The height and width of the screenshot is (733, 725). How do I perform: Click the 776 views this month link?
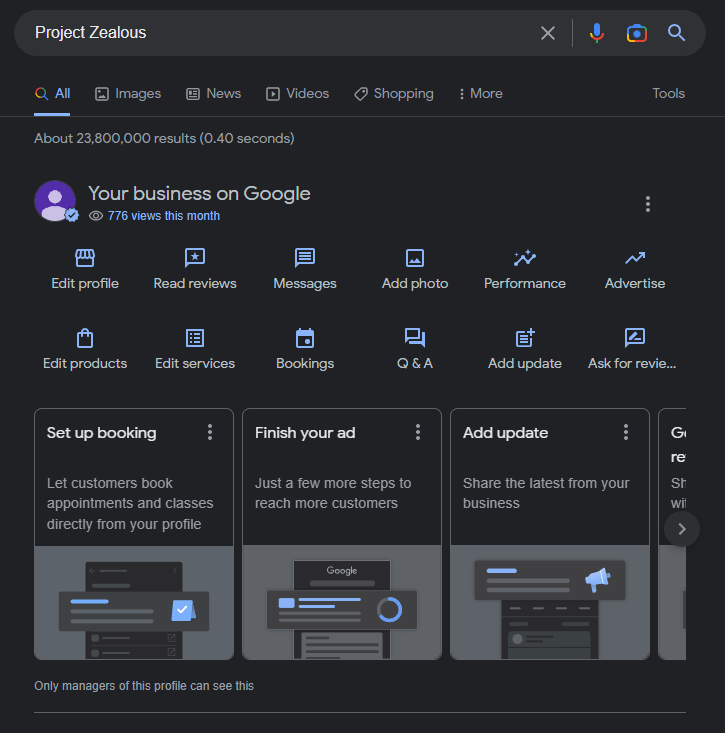(x=163, y=216)
